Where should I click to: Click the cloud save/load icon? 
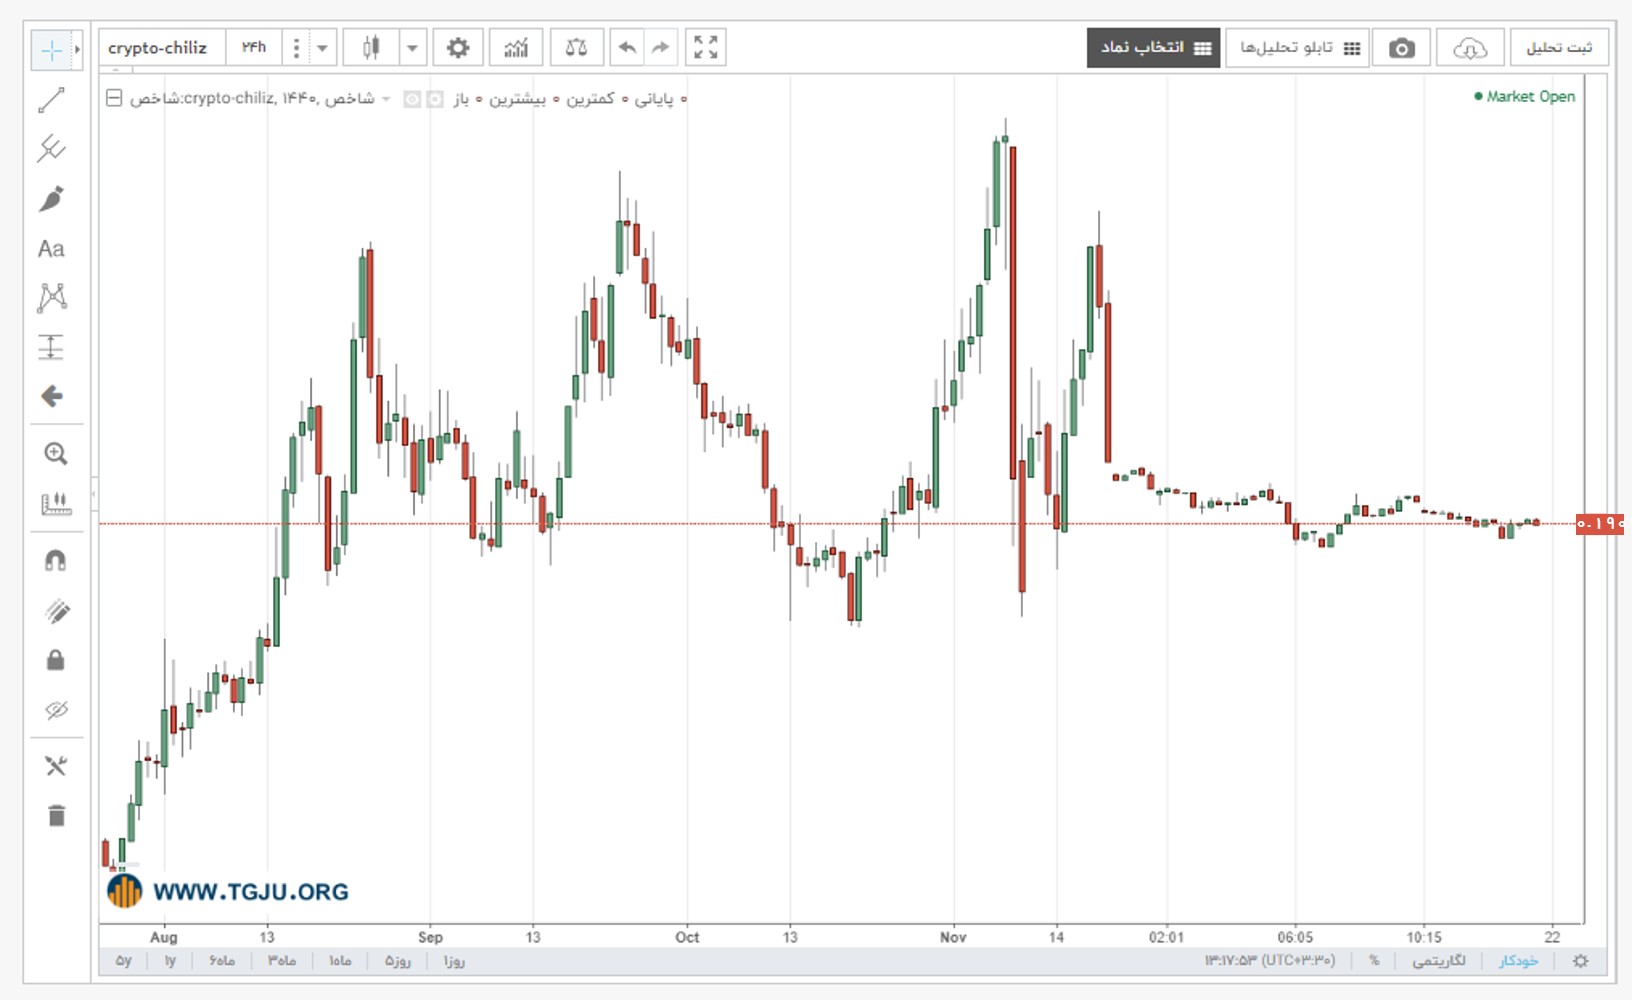tap(1469, 48)
